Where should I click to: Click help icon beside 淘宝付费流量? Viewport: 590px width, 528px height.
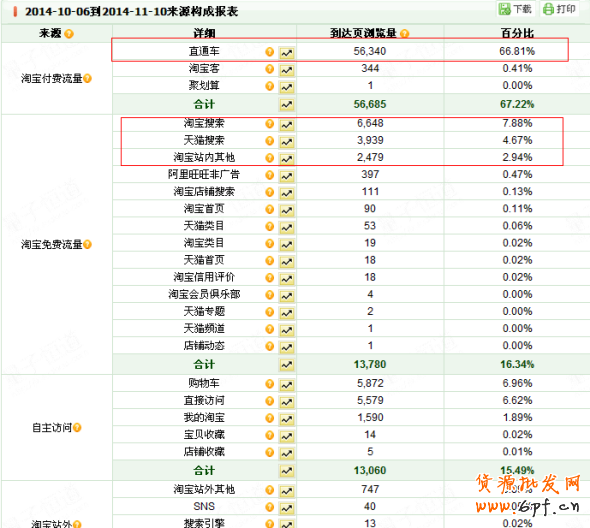(87, 79)
